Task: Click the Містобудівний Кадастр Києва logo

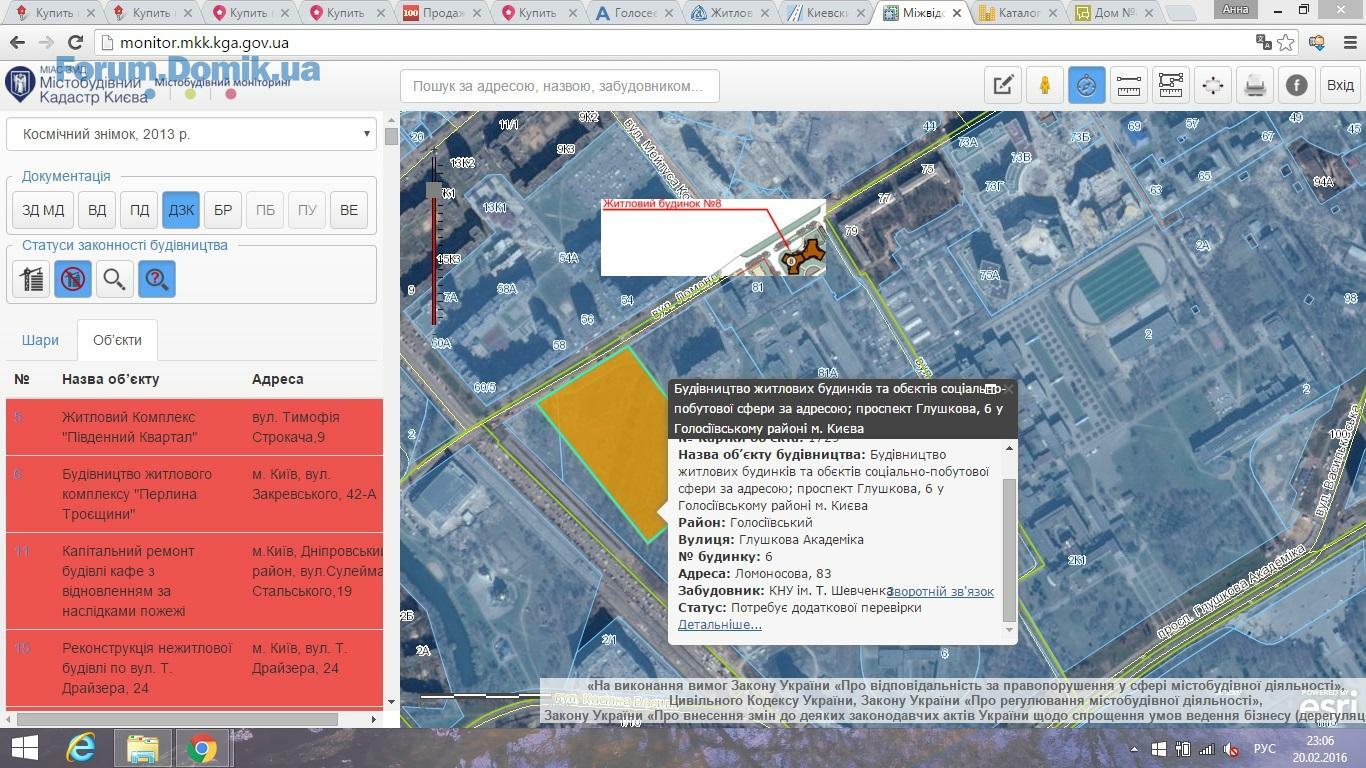Action: [x=77, y=86]
